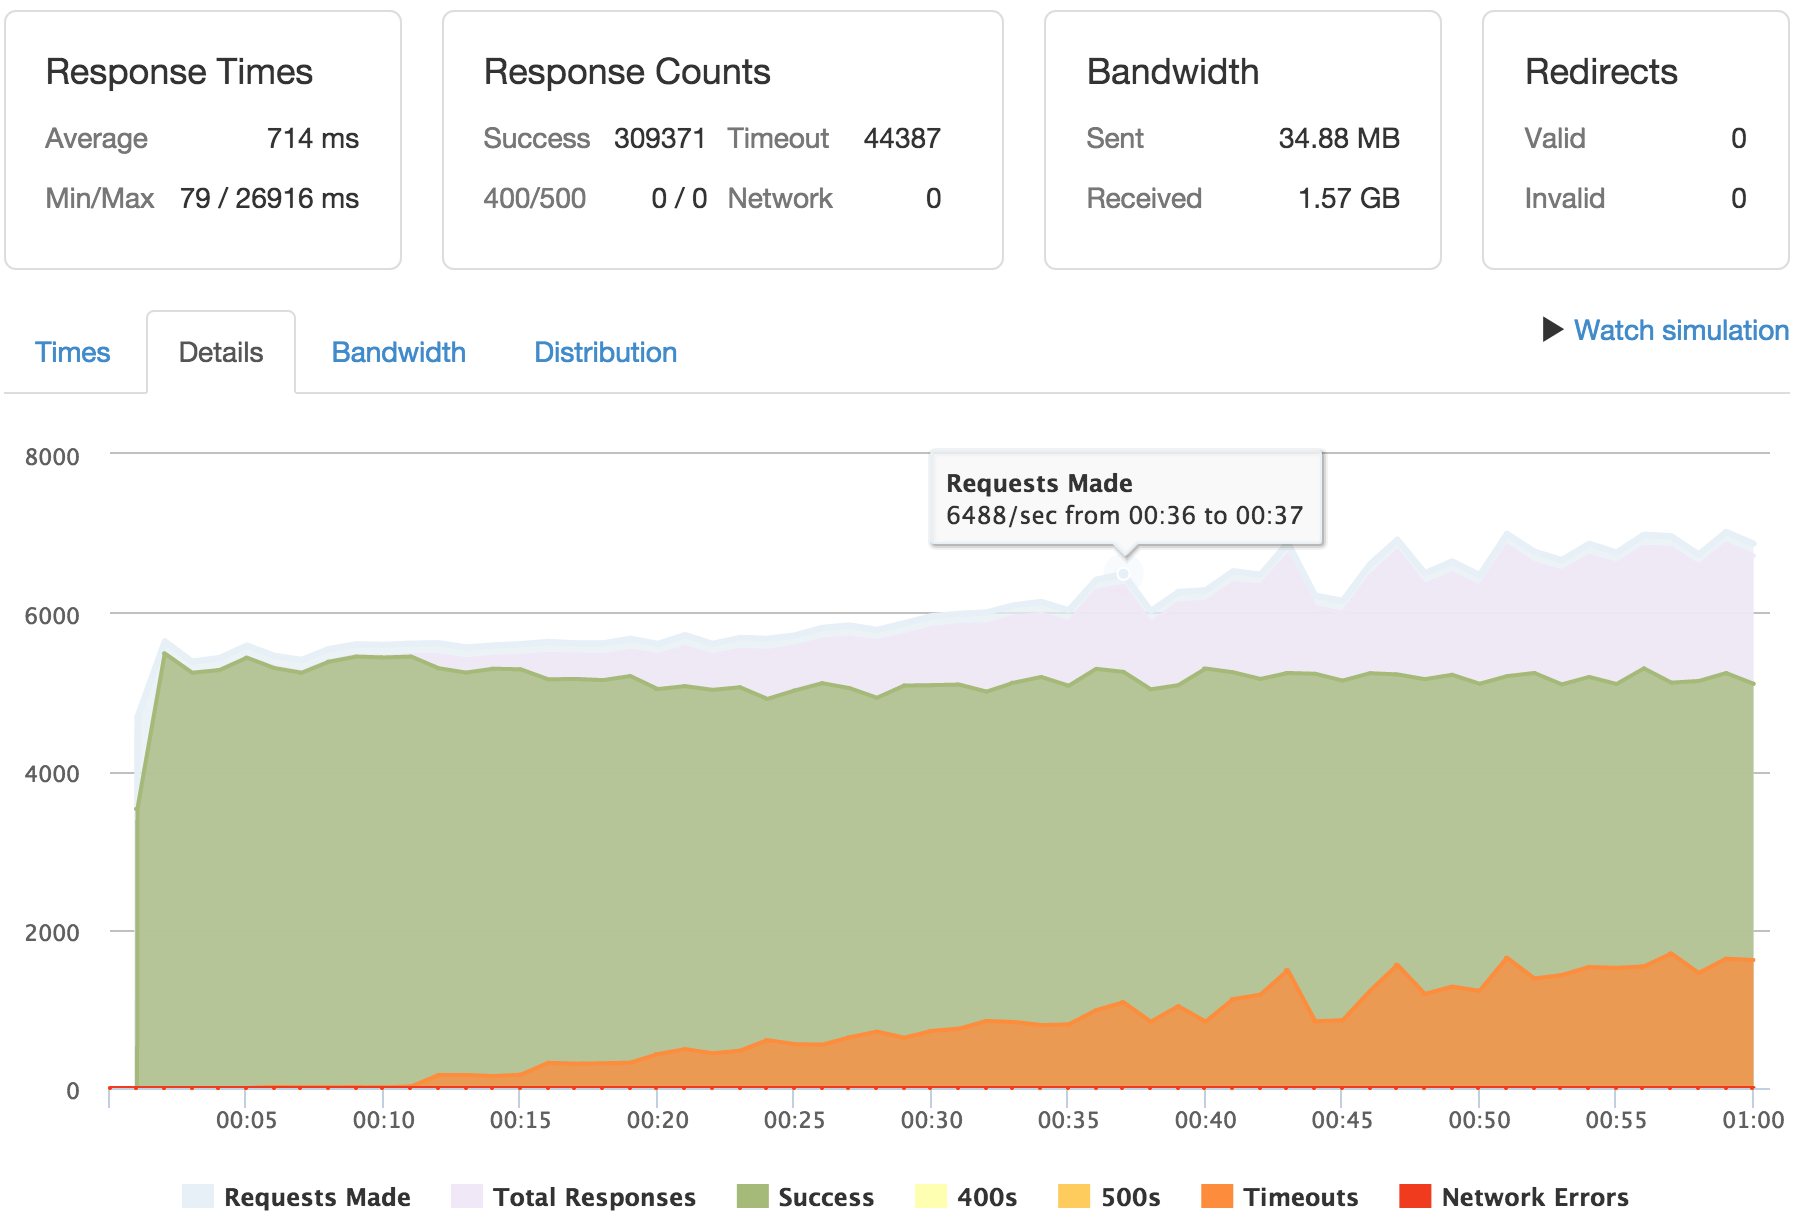Switch to the Times tab

[72, 352]
